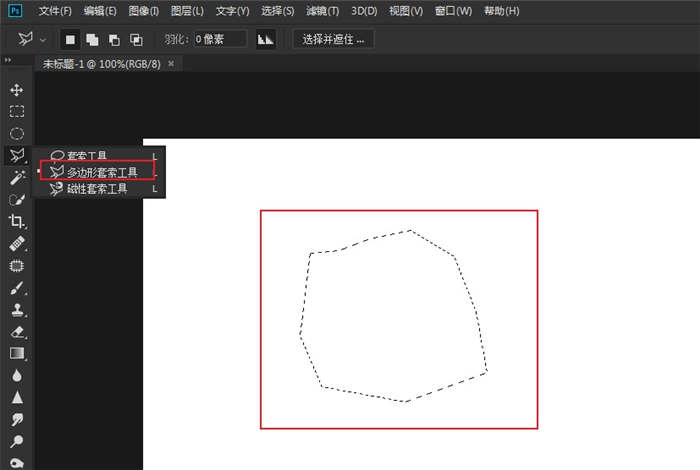
Task: Select the Eraser tool
Action: point(17,332)
